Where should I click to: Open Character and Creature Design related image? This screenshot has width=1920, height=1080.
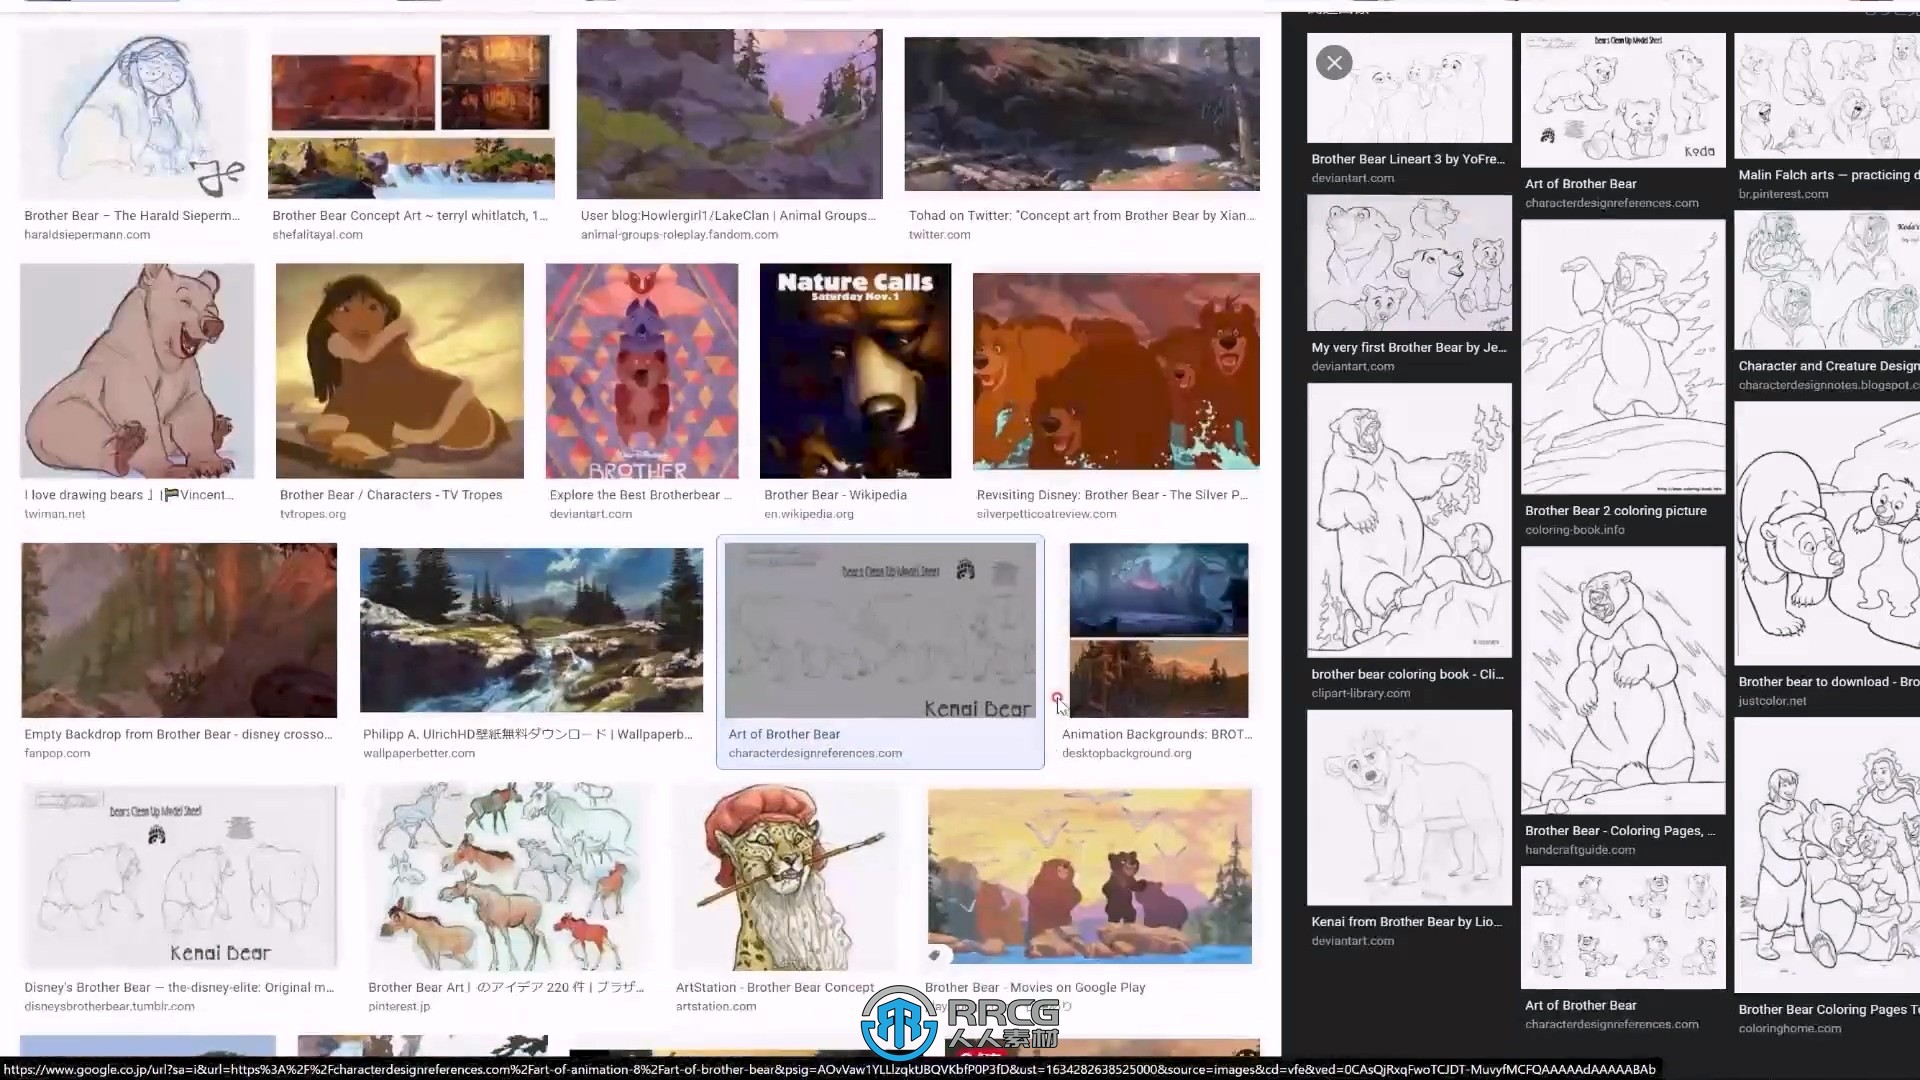[x=1827, y=280]
